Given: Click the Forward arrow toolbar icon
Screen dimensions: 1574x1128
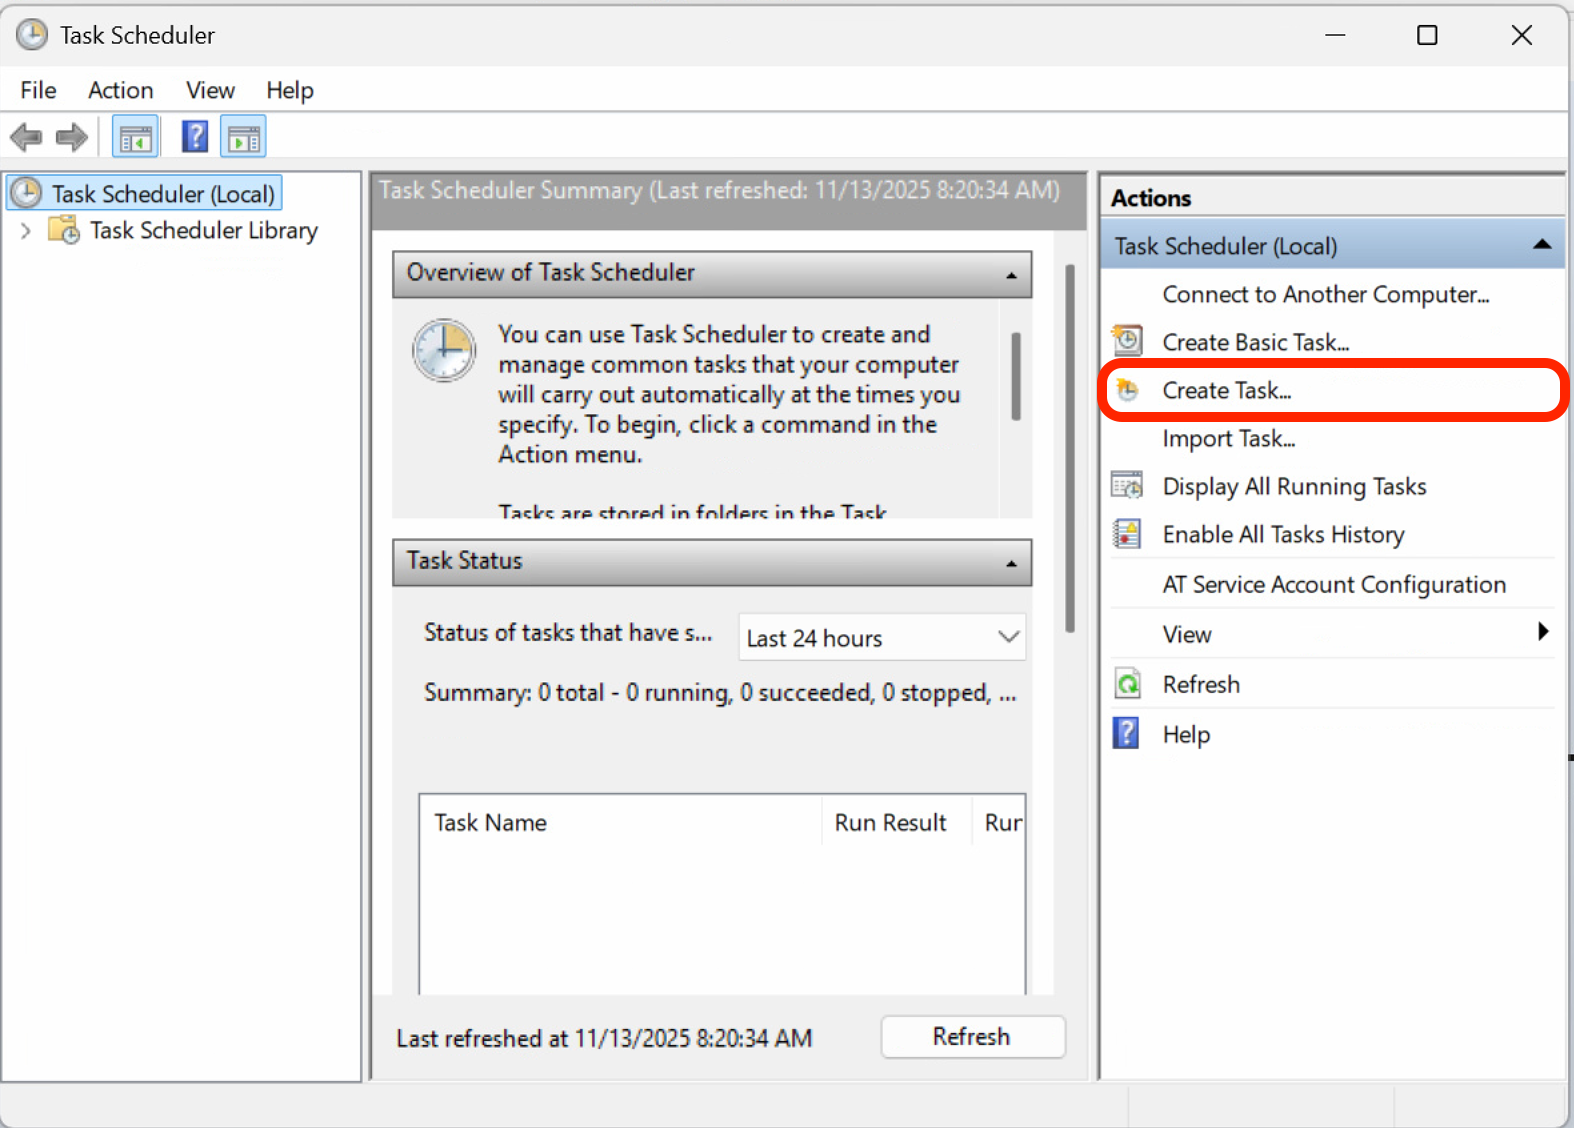Looking at the screenshot, I should pos(72,137).
